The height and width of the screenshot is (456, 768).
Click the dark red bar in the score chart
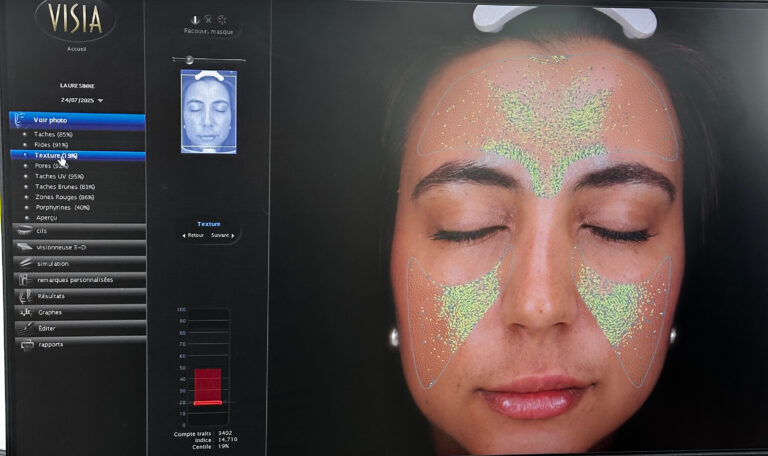(208, 385)
